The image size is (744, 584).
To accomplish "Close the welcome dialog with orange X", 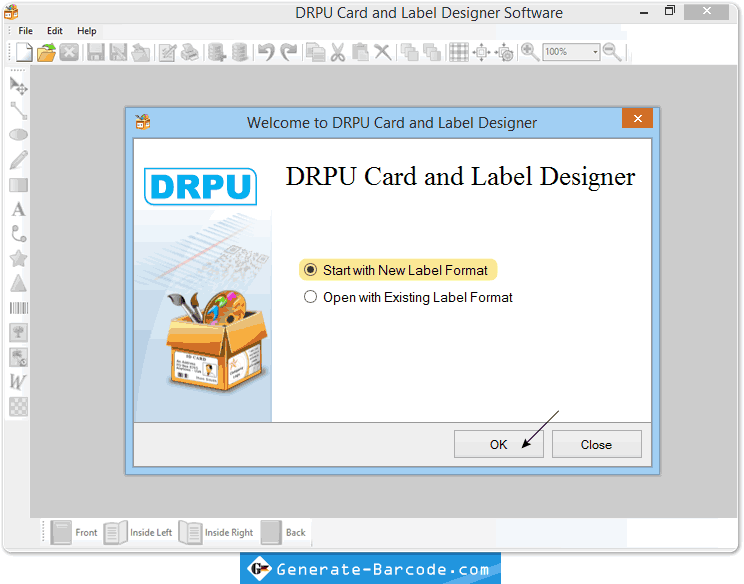I will 637,119.
